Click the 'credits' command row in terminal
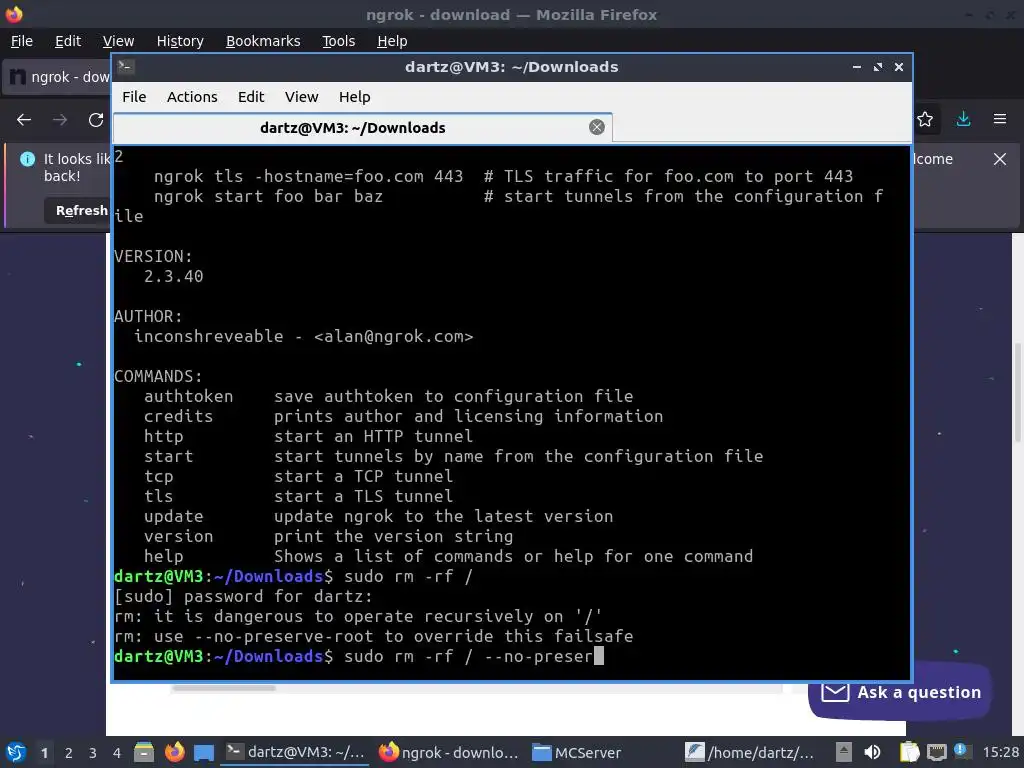The width and height of the screenshot is (1024, 768). pos(404,417)
